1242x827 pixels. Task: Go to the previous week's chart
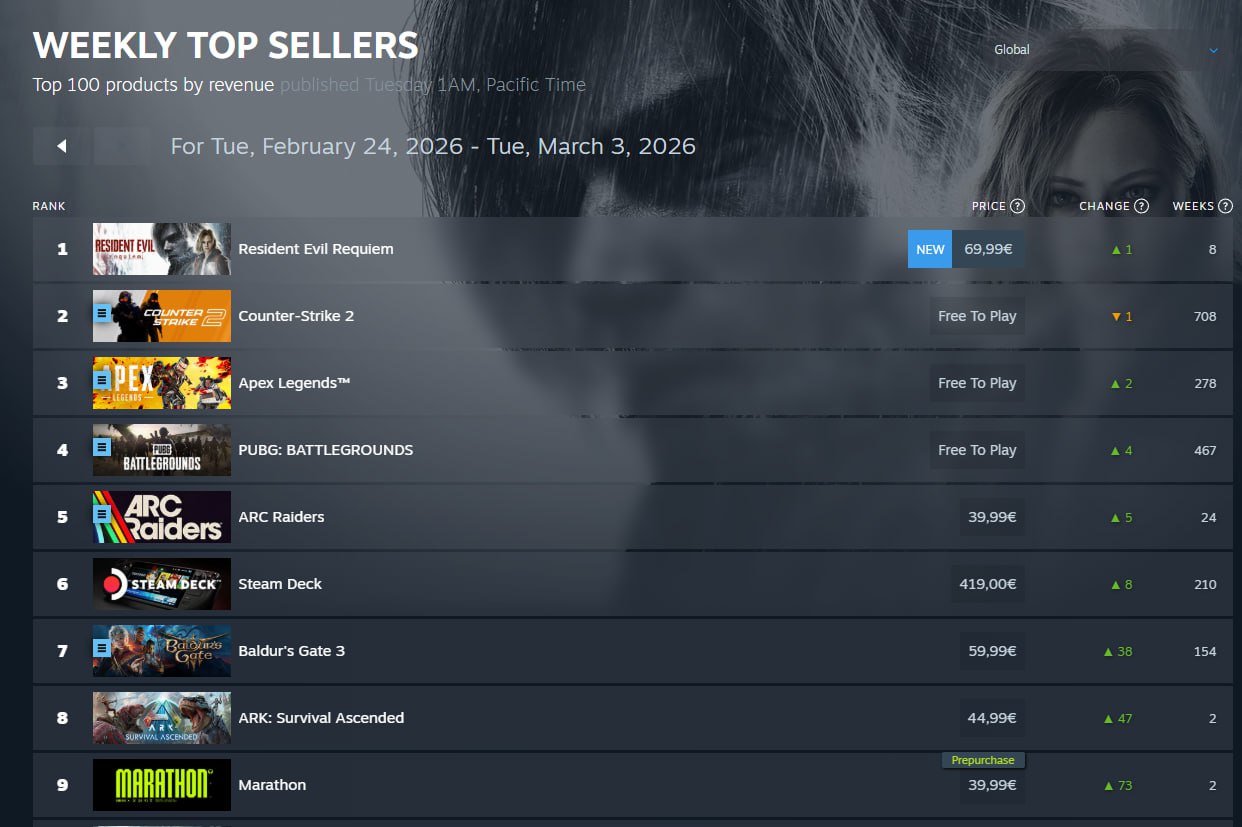pos(61,146)
